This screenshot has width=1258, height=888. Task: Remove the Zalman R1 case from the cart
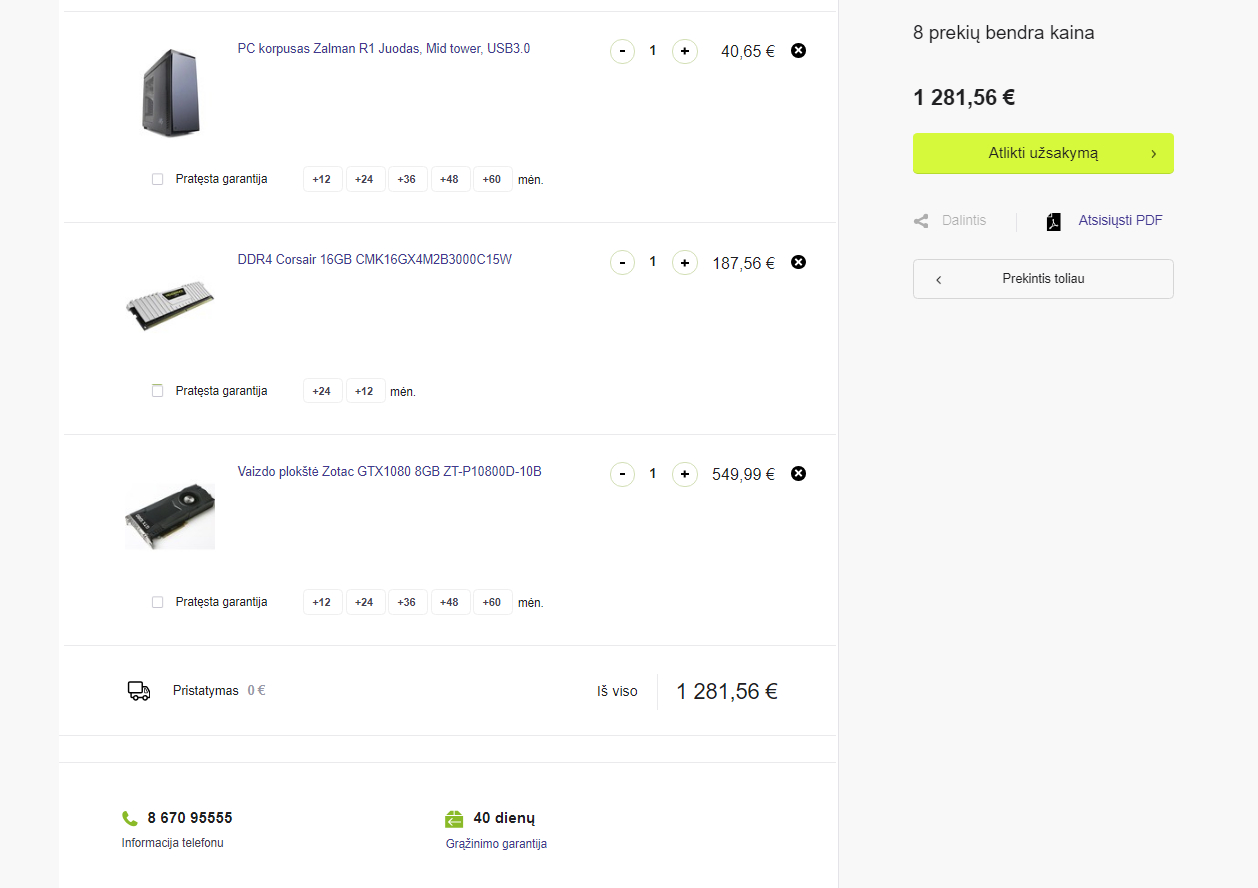click(798, 50)
